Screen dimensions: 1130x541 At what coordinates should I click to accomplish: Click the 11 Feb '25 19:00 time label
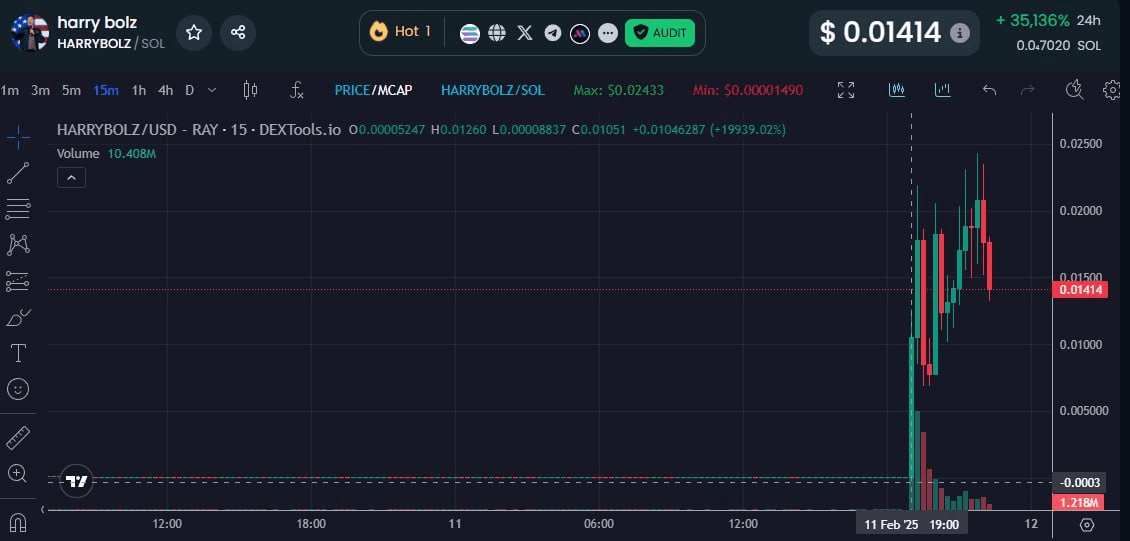point(912,524)
